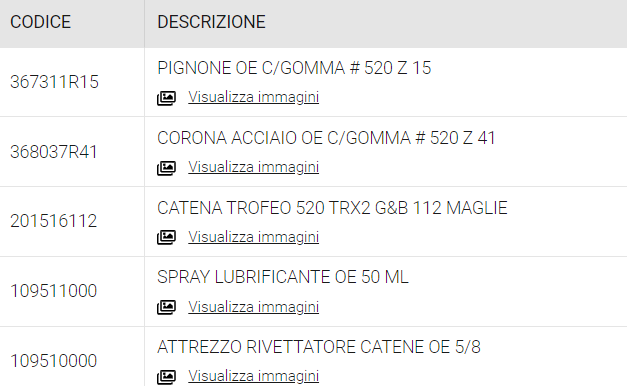Select product code 368037R41
627x386 pixels.
click(54, 152)
